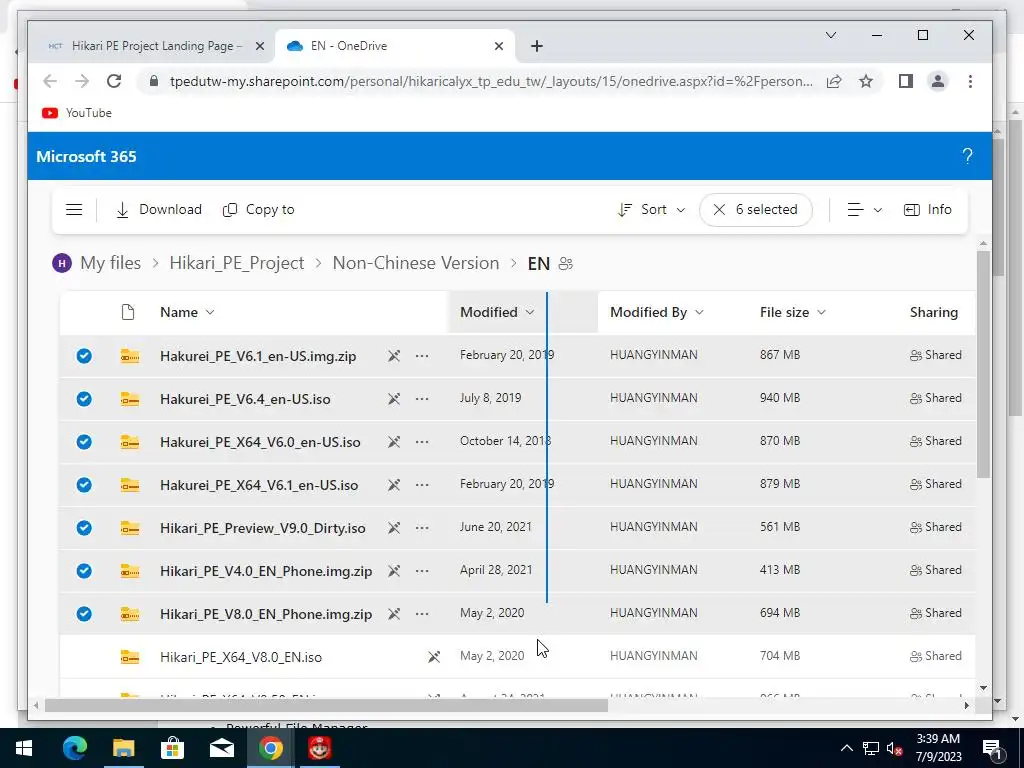1024x768 pixels.
Task: Uncheck Hikari_PE_V4.0_EN_Phone.img.zip selection circle
Action: pos(84,571)
